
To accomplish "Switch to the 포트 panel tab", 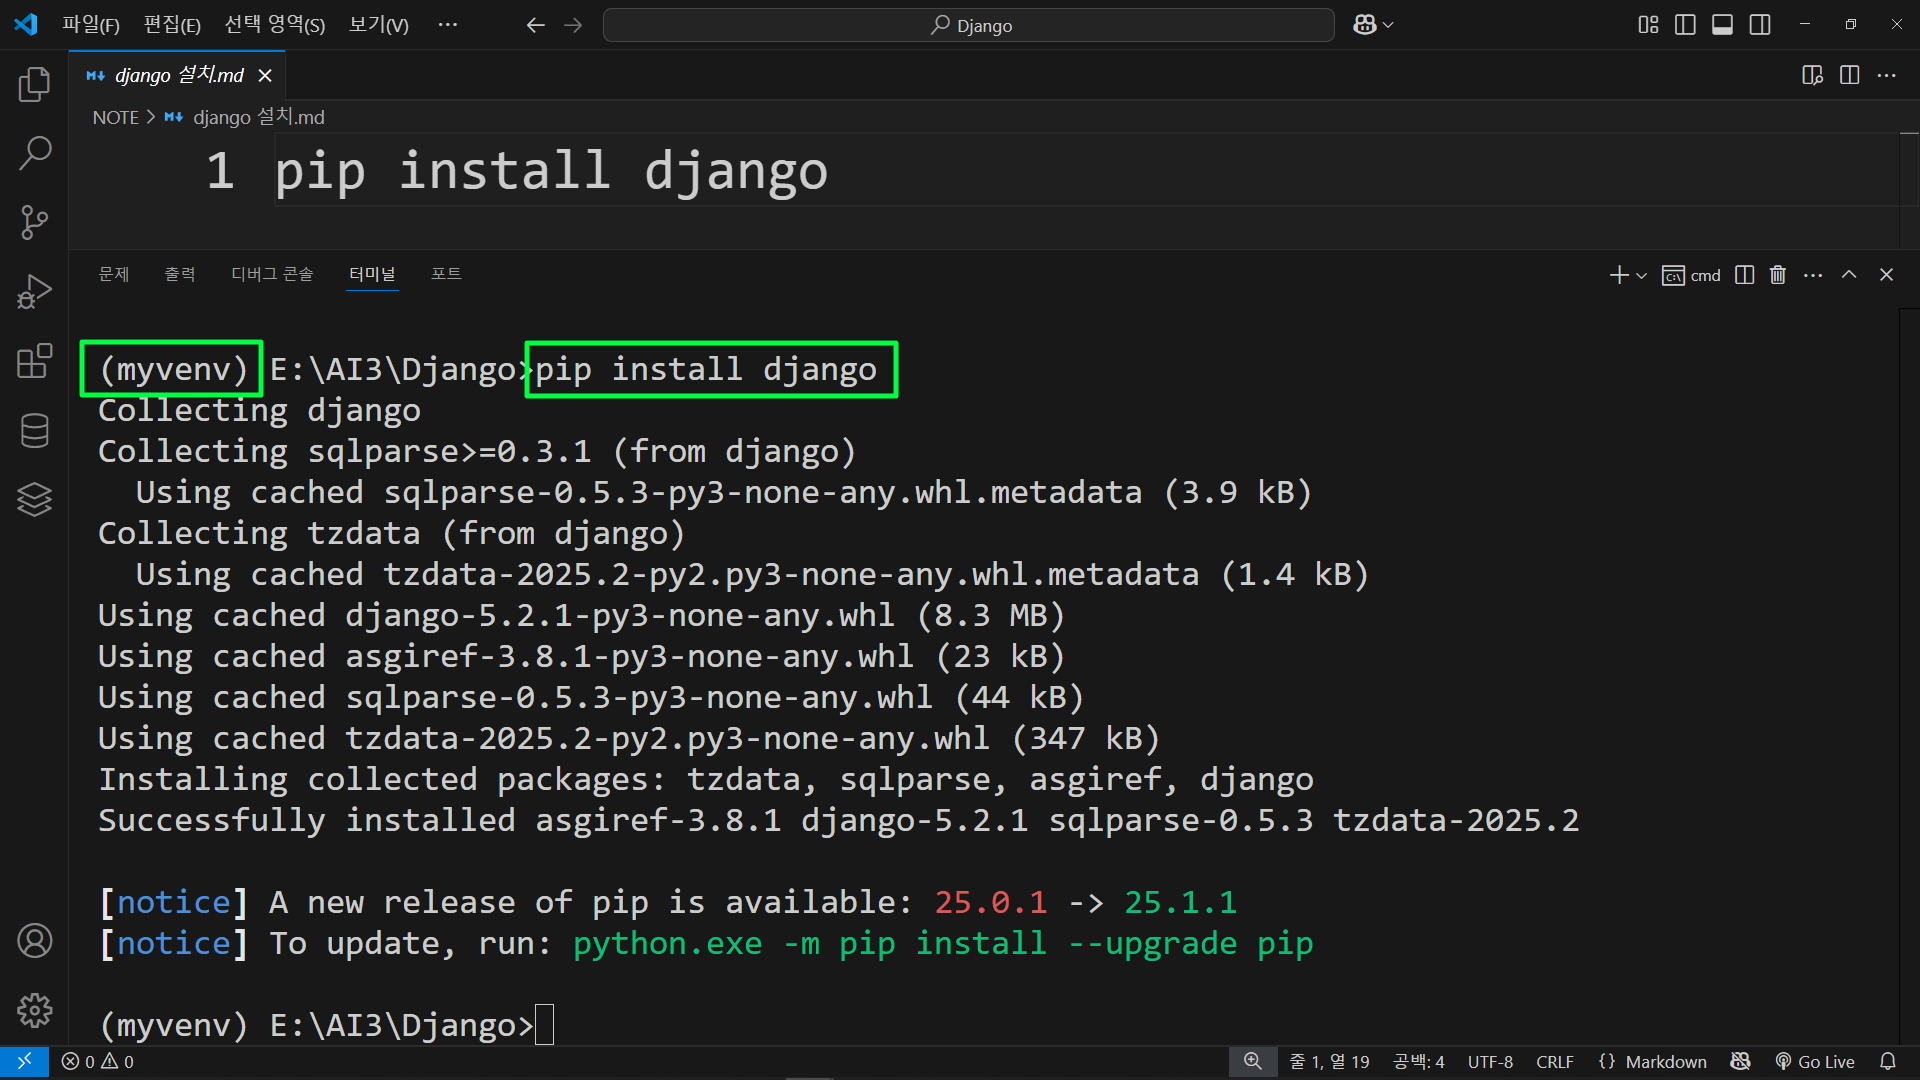I will pos(446,274).
